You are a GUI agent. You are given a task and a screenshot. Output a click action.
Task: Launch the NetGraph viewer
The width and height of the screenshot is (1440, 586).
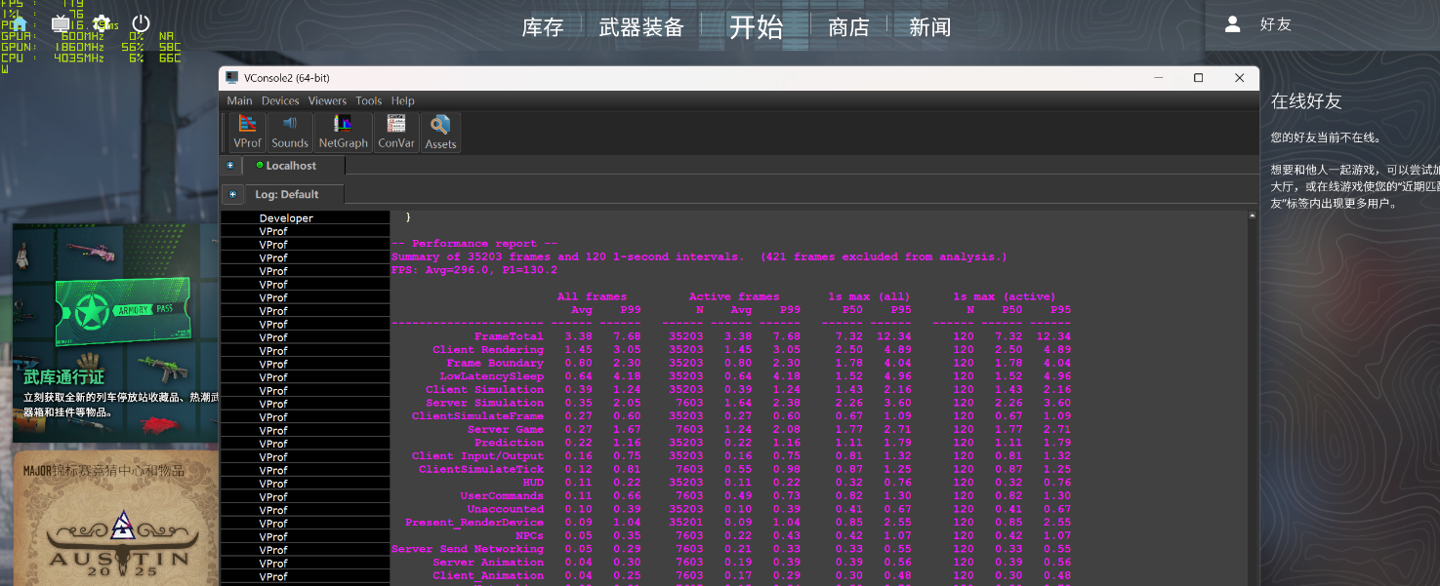[x=343, y=132]
